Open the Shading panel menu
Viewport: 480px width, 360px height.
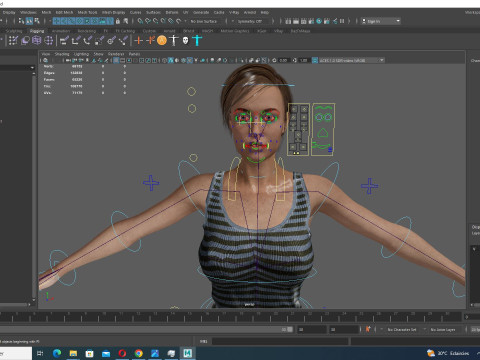(62, 54)
